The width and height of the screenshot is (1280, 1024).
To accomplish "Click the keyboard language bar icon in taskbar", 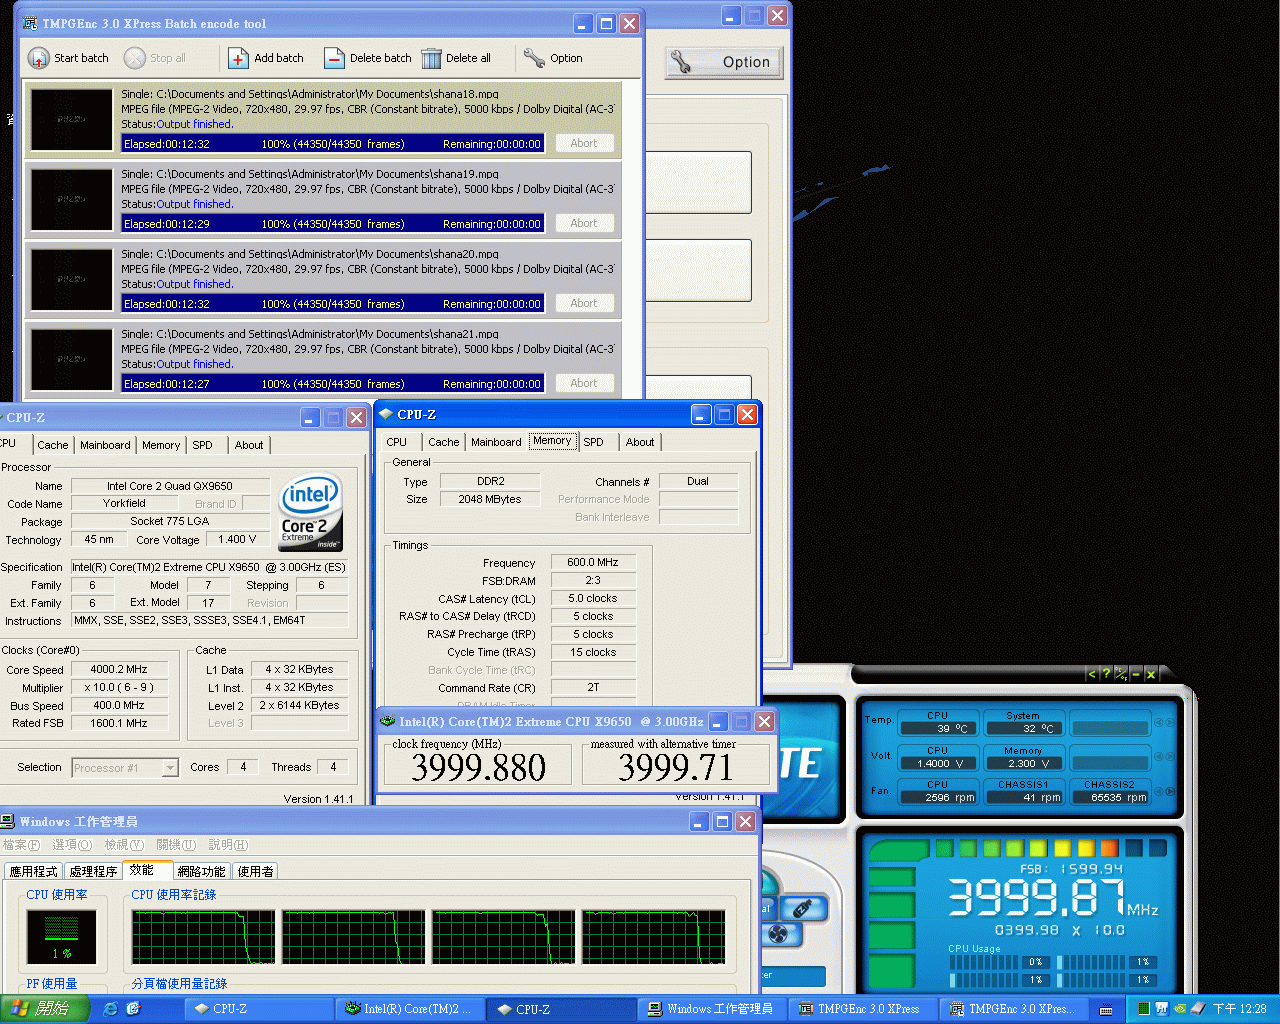I will 1106,1009.
